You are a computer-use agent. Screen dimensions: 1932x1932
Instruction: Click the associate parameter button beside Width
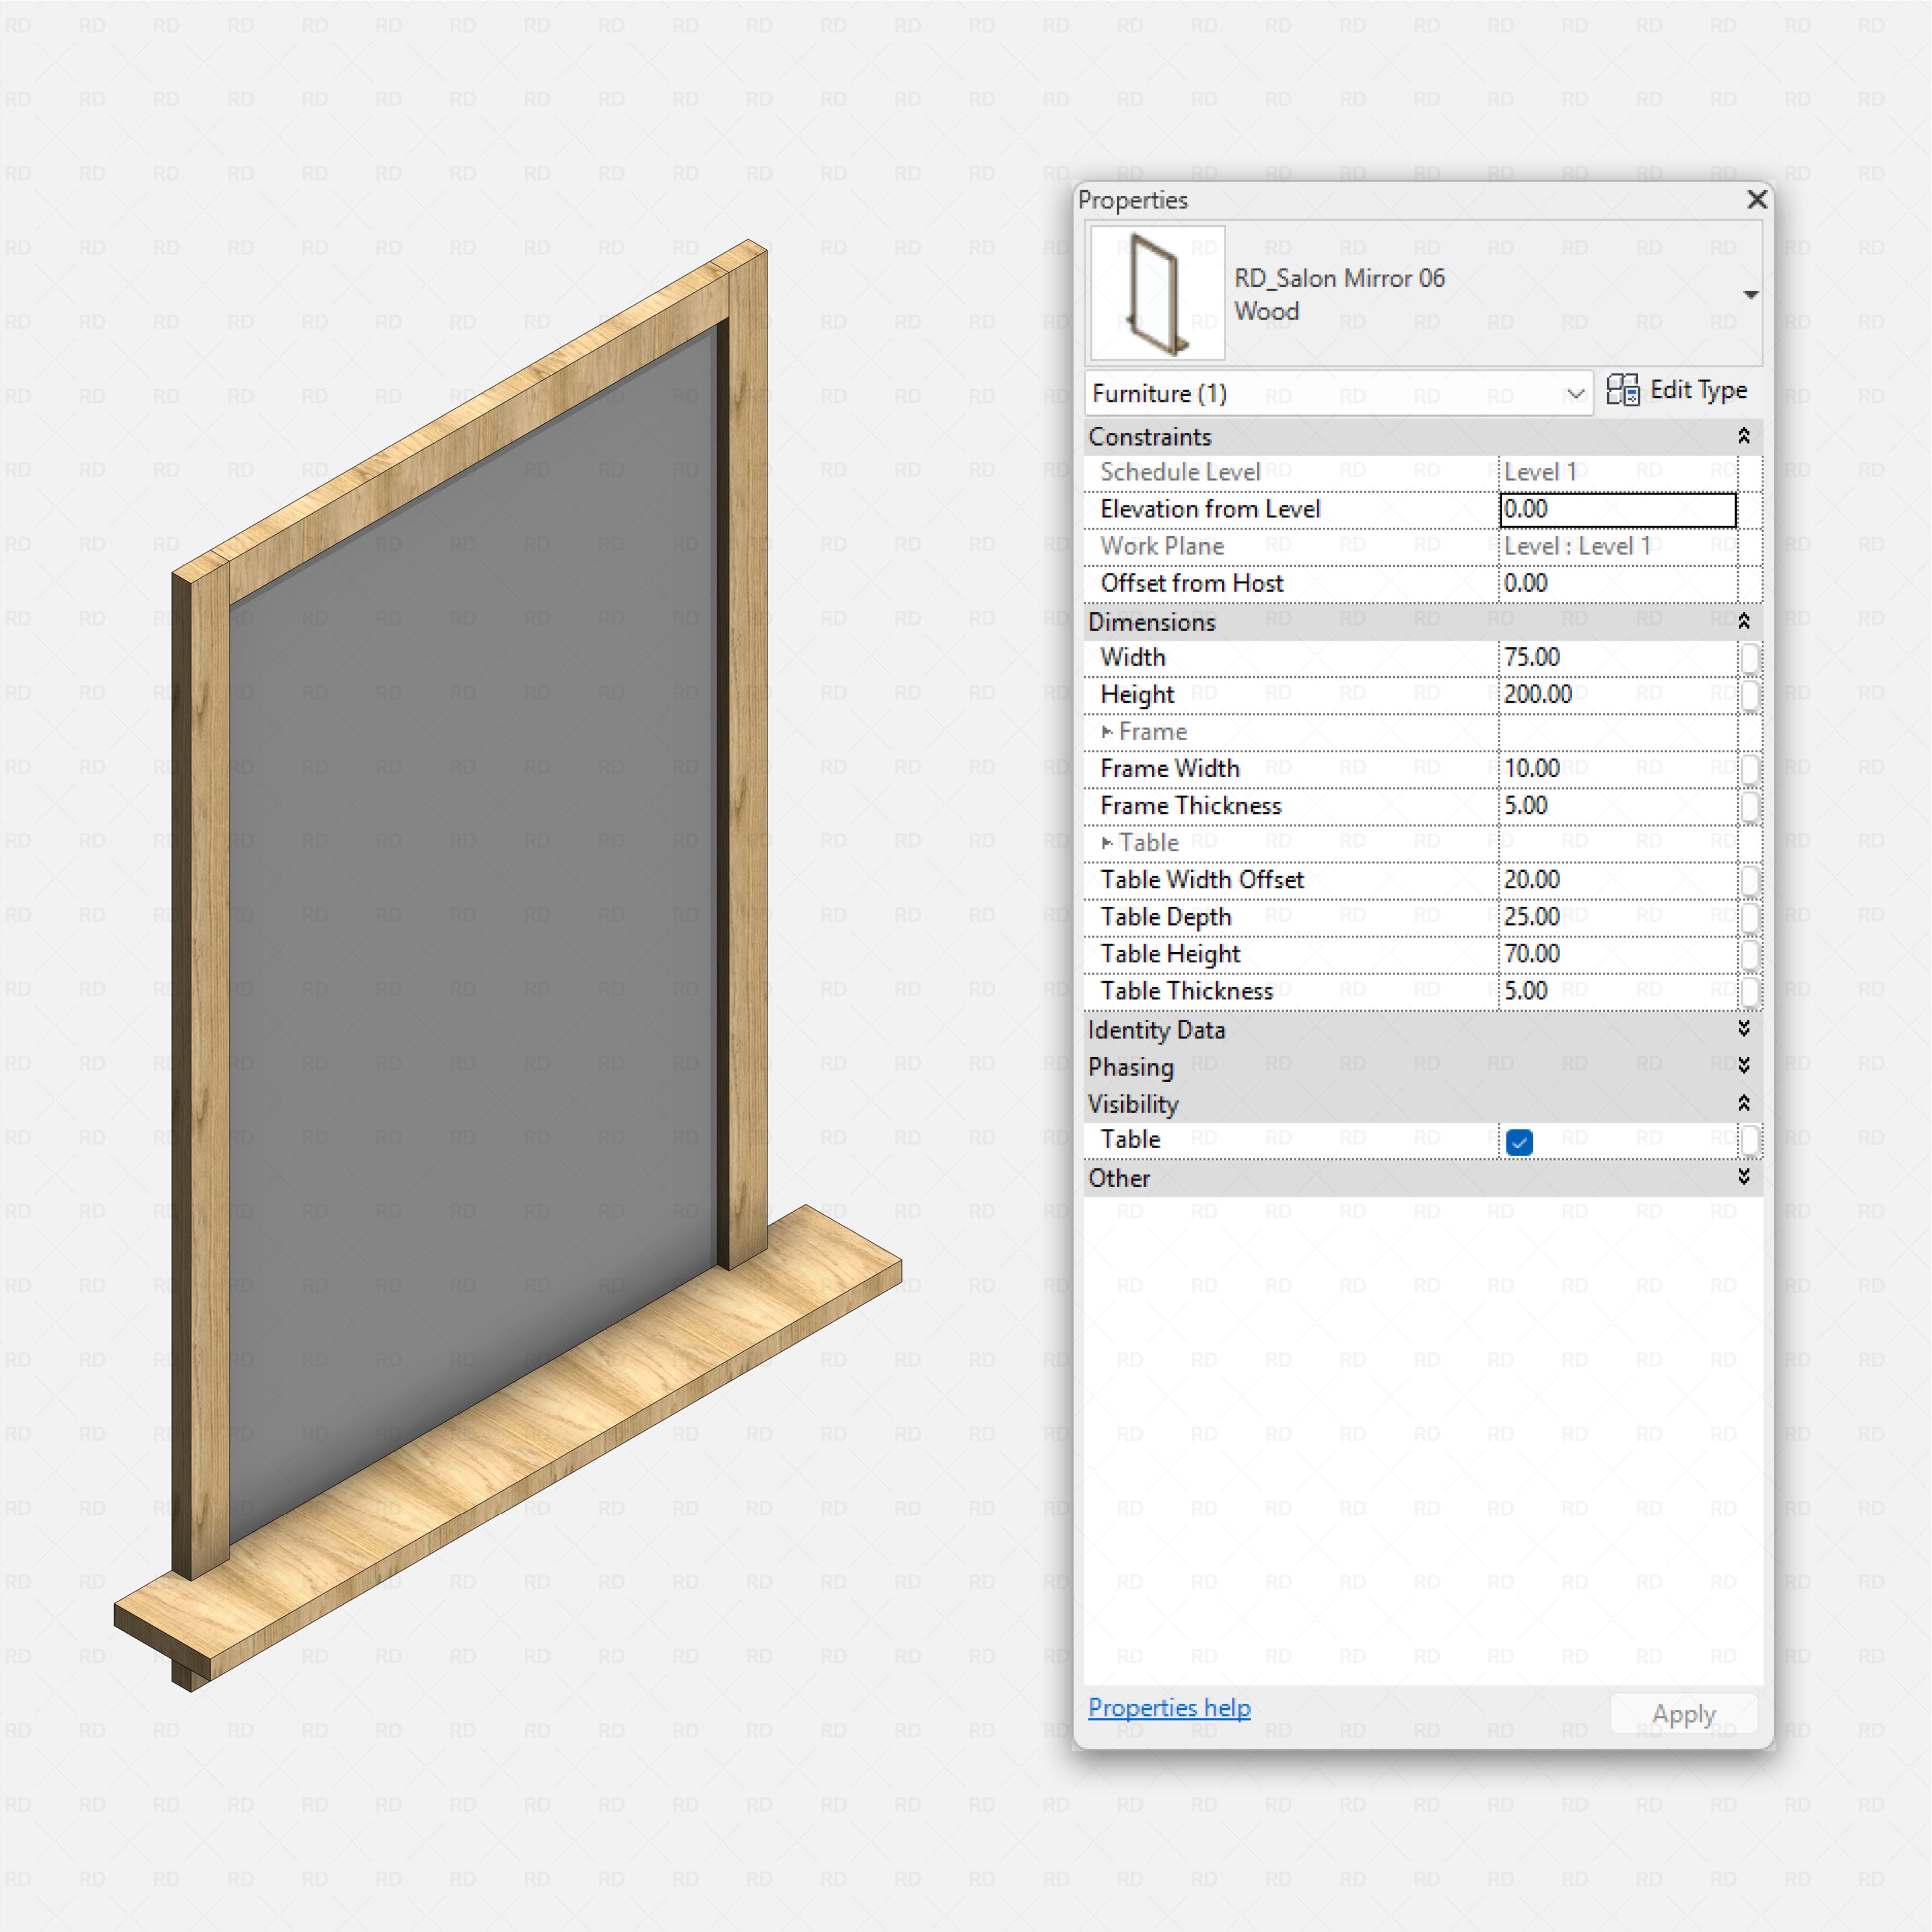1750,657
